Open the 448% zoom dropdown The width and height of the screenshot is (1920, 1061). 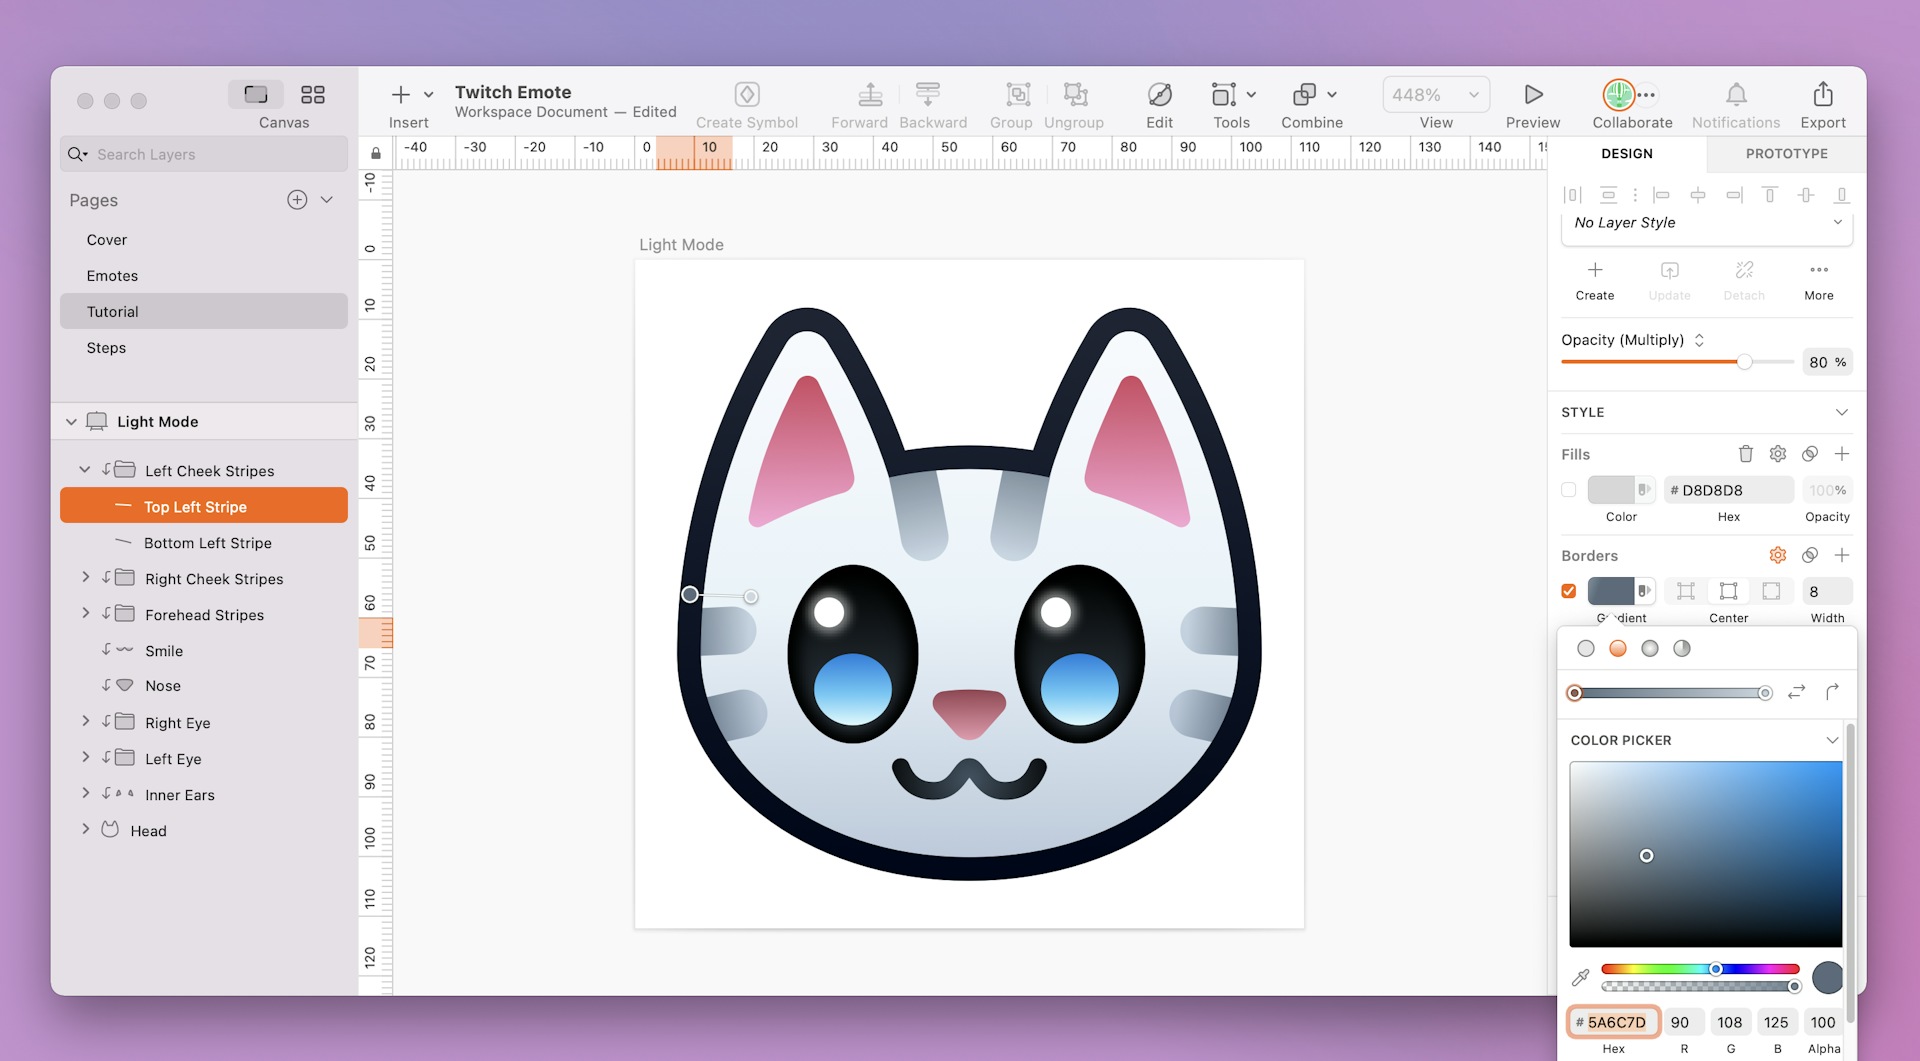pos(1435,94)
